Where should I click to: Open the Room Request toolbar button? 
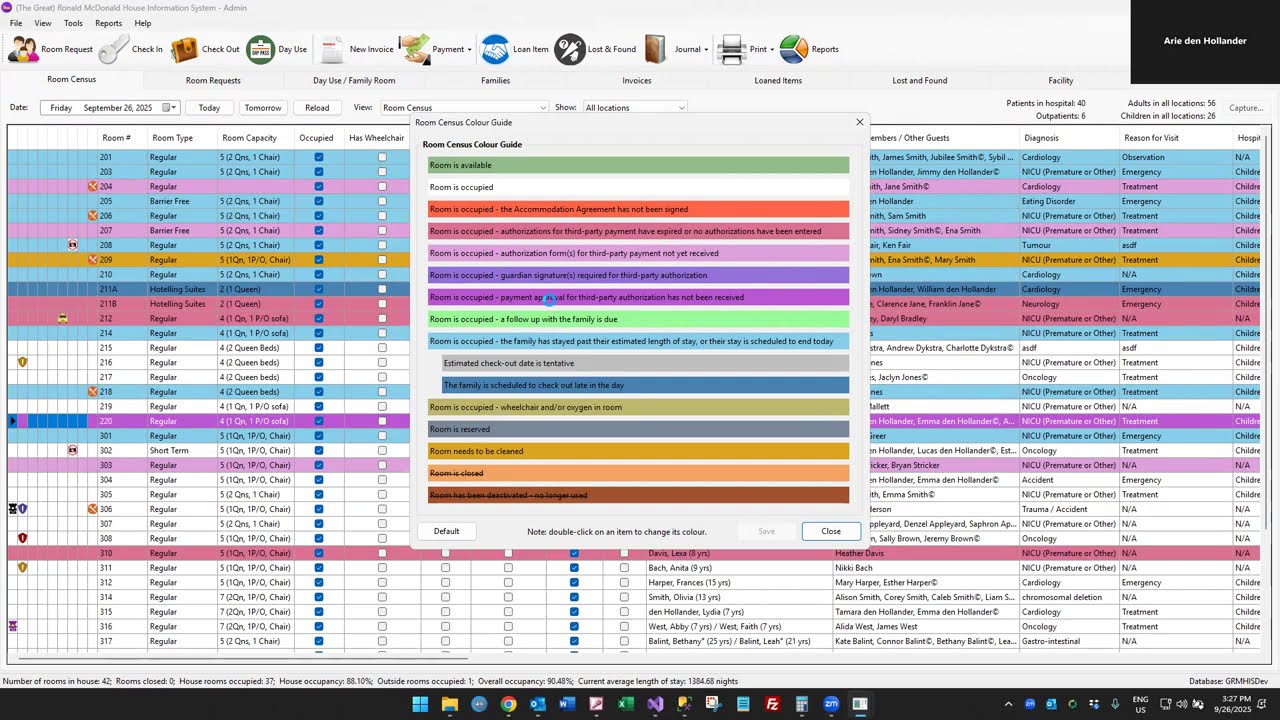pos(51,49)
